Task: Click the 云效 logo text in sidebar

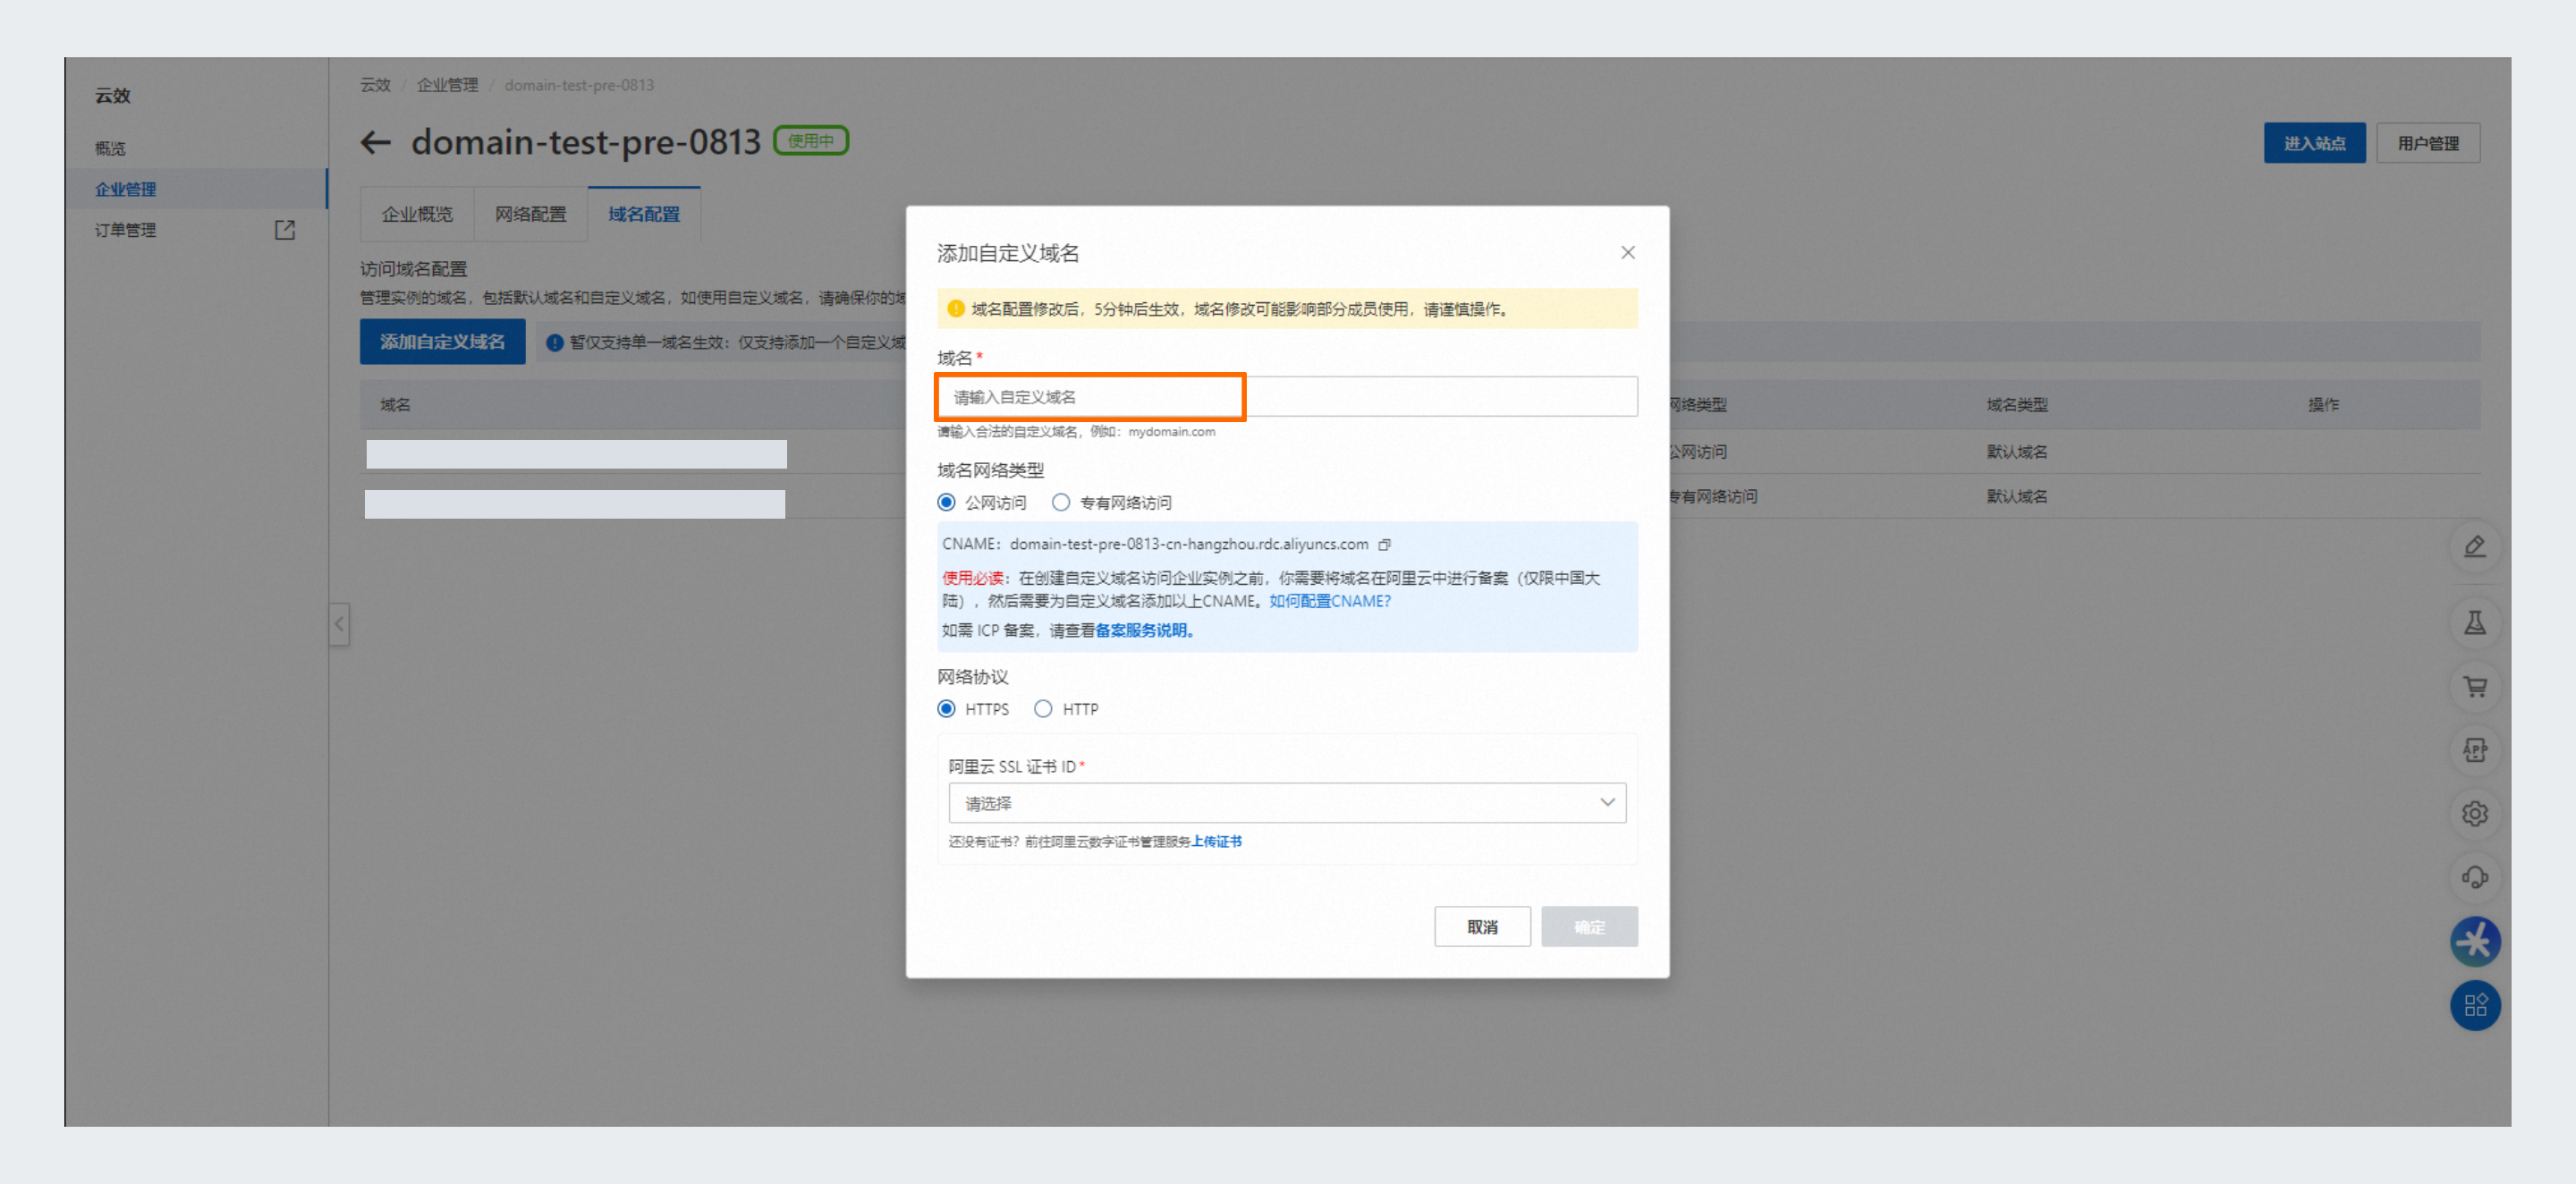Action: point(113,96)
